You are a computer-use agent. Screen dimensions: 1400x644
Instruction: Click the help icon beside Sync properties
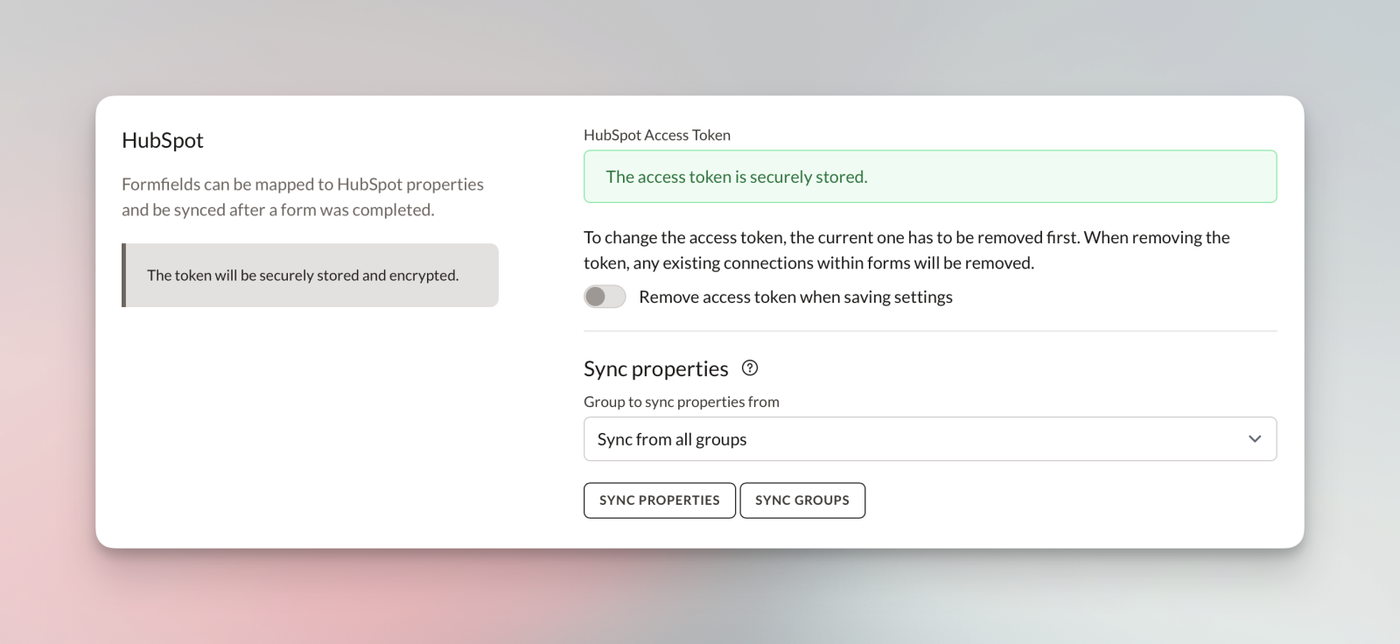(x=750, y=368)
